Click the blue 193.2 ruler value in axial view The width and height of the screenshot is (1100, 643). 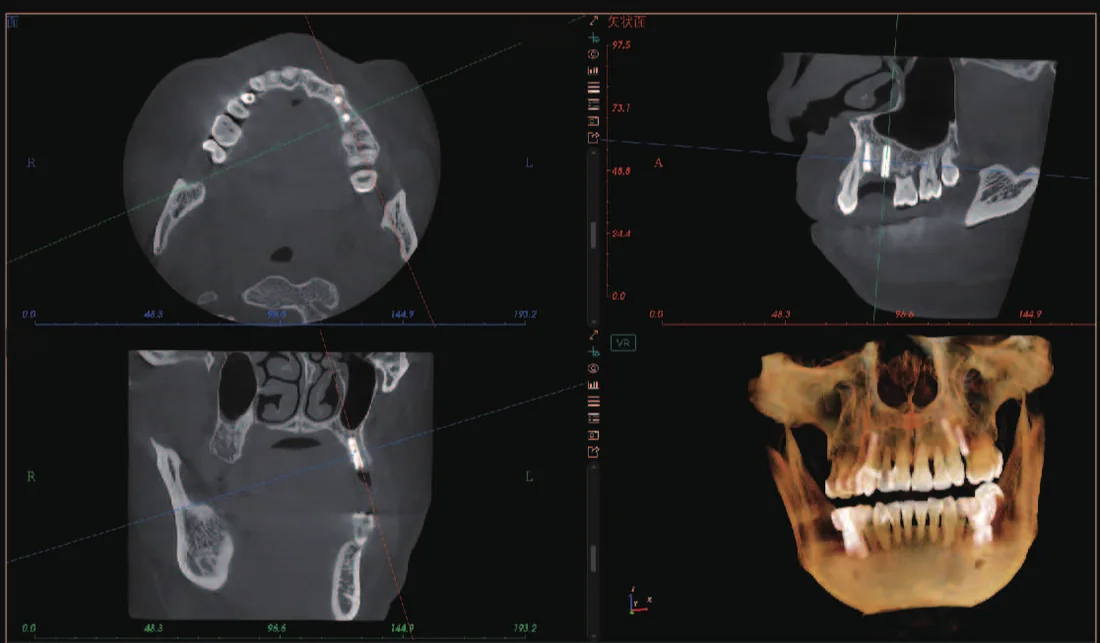pos(525,314)
